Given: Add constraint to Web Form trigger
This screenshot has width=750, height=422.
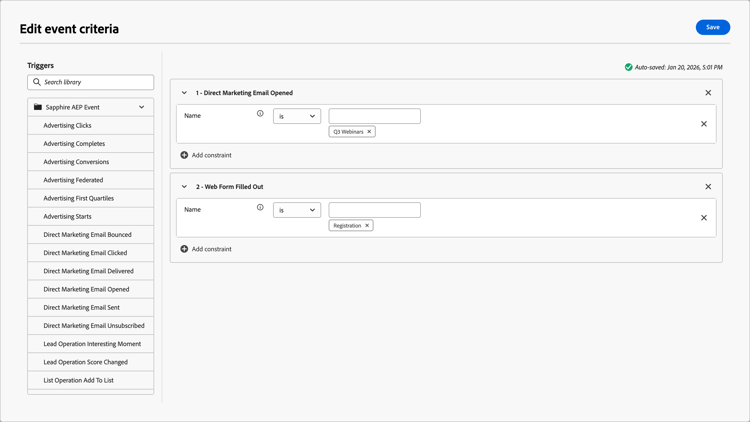Looking at the screenshot, I should tap(206, 249).
